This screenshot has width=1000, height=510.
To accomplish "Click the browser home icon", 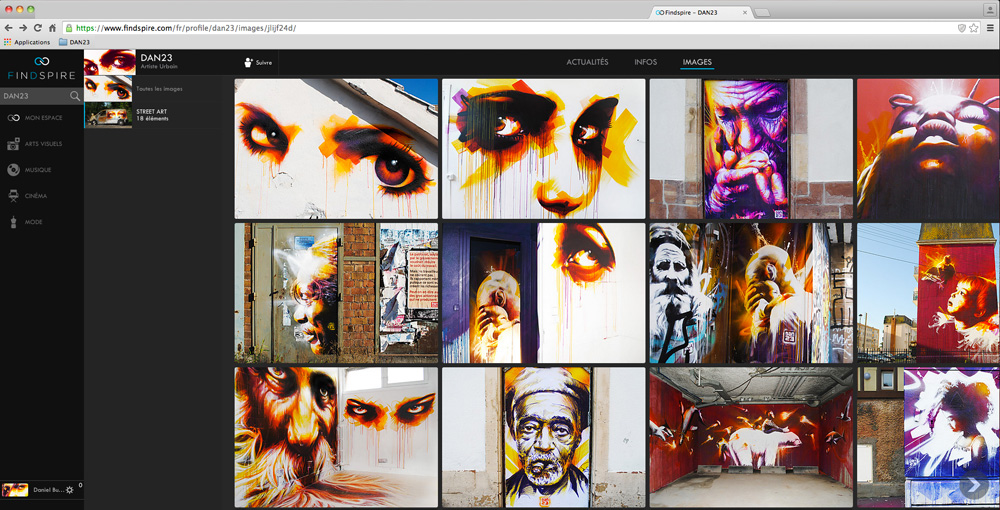I will 52,28.
